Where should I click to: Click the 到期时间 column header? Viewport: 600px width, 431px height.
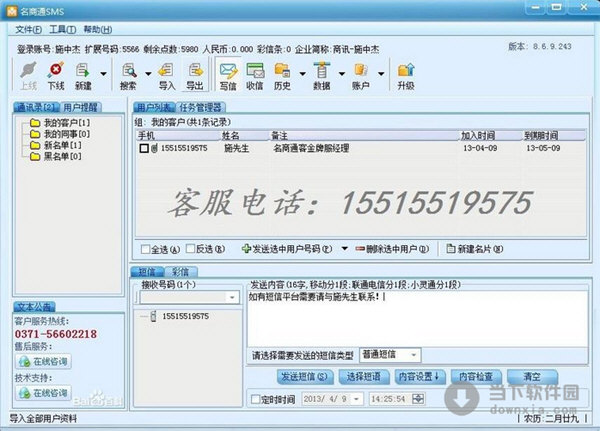click(x=554, y=136)
